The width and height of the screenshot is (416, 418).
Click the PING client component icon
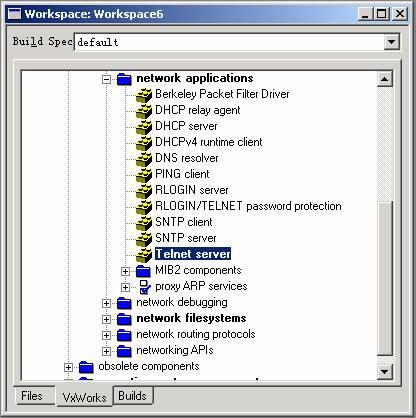pos(144,175)
